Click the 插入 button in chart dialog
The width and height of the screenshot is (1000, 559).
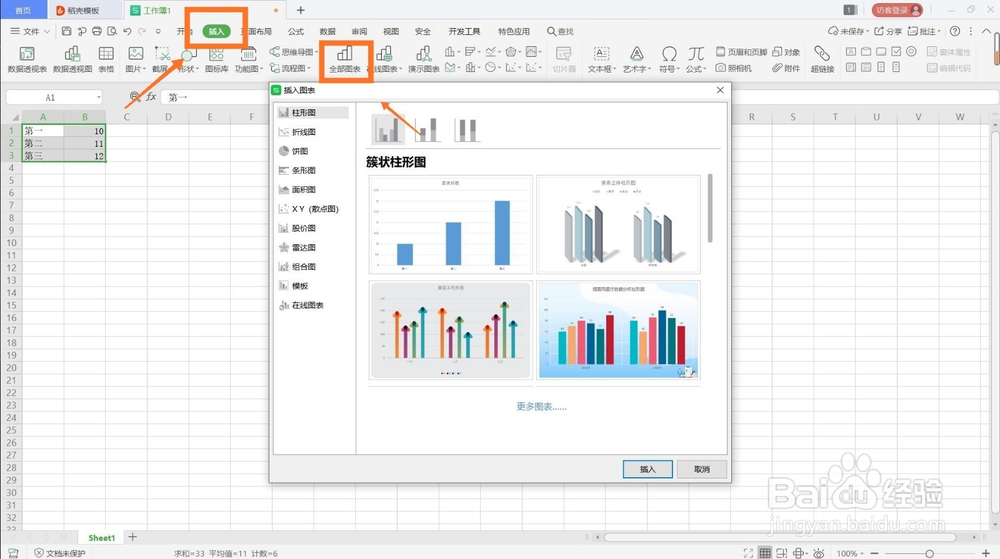(x=647, y=469)
